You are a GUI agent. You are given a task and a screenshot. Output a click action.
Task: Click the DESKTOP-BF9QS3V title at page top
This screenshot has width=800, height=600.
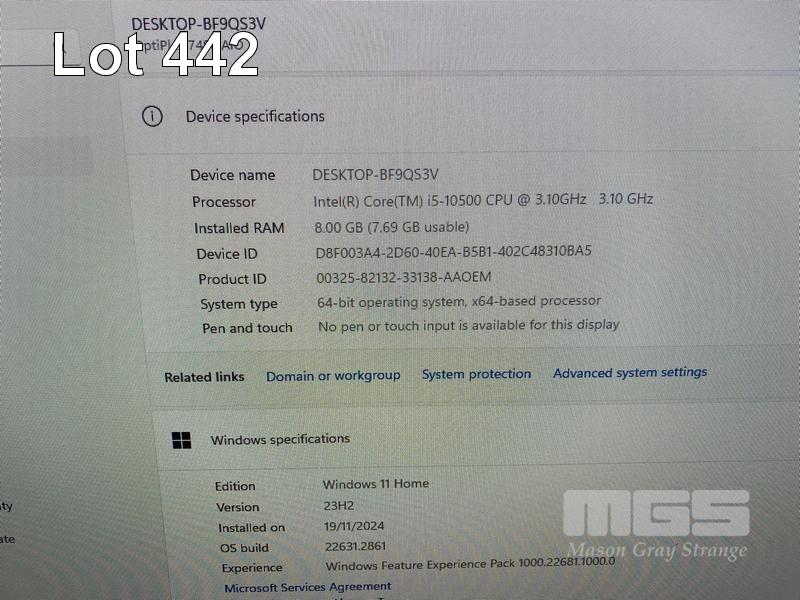coord(198,24)
